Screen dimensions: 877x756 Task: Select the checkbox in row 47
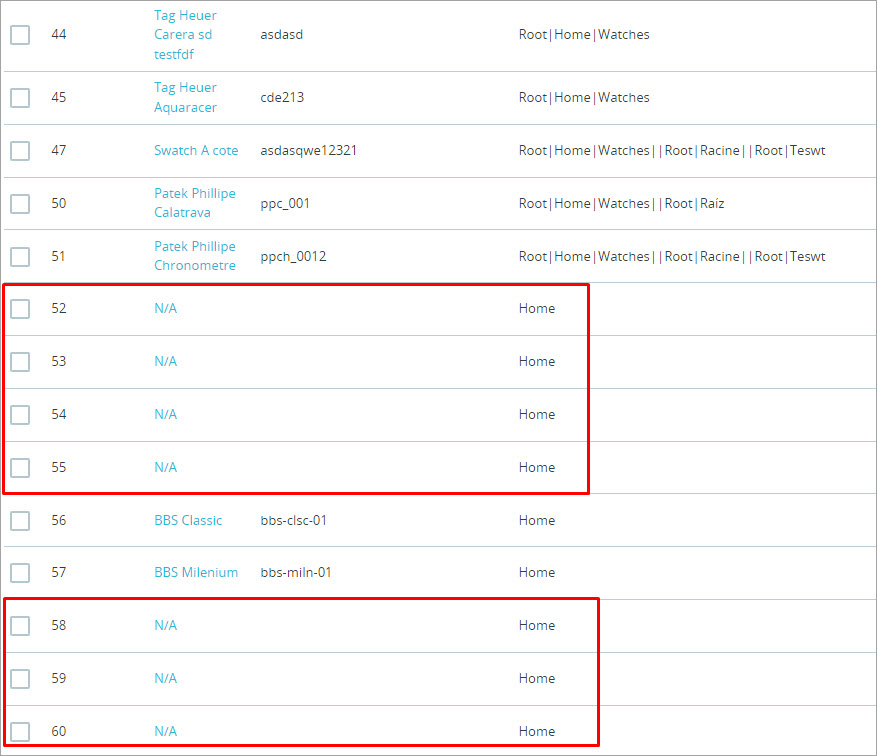tap(20, 150)
